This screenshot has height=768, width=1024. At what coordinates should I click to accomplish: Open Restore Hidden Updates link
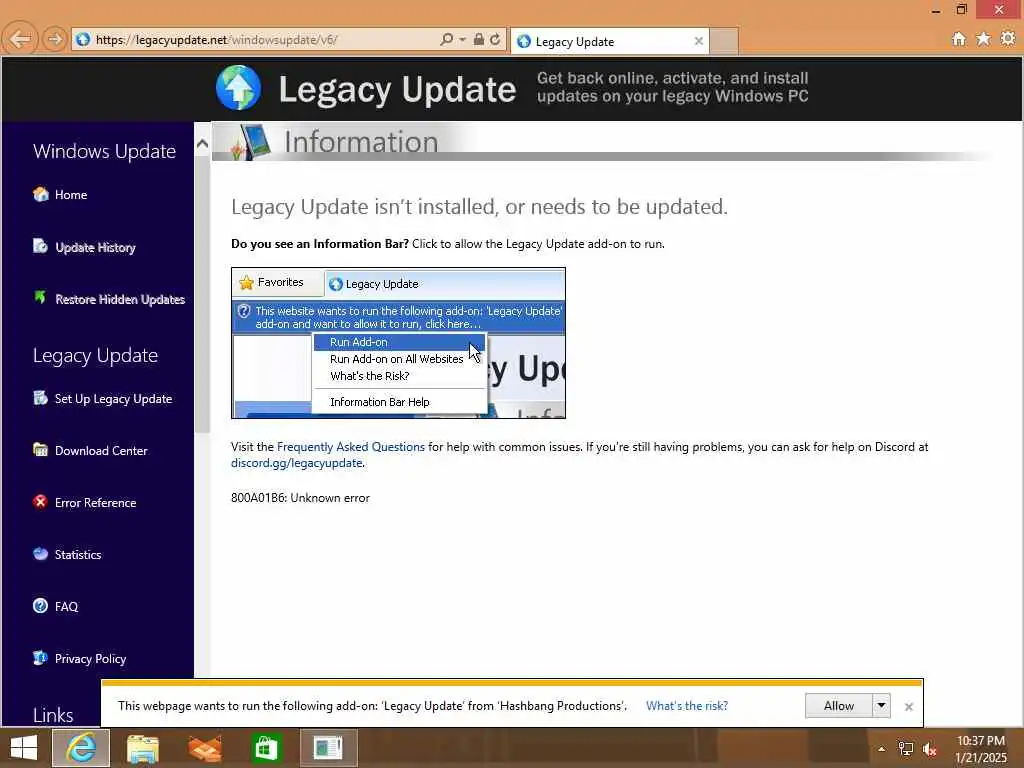click(x=120, y=299)
